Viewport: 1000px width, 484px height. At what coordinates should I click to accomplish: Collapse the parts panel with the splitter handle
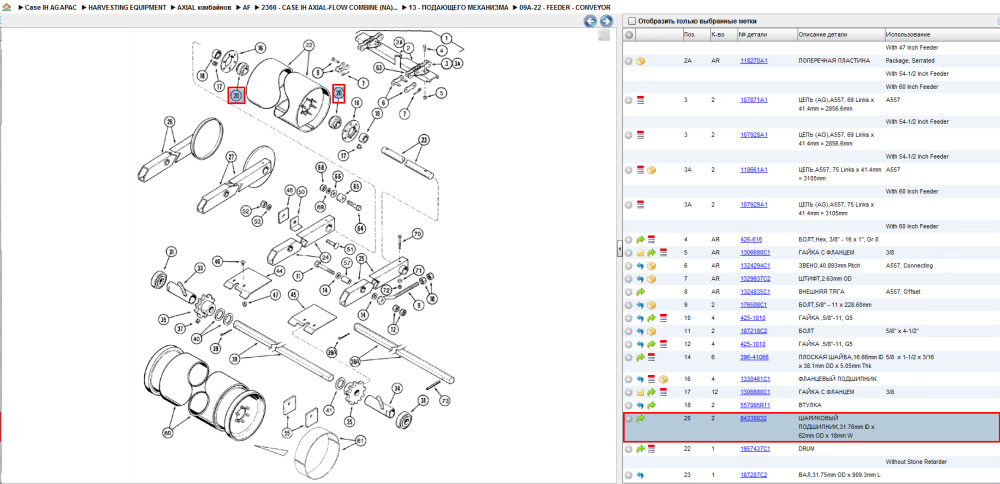[619, 249]
